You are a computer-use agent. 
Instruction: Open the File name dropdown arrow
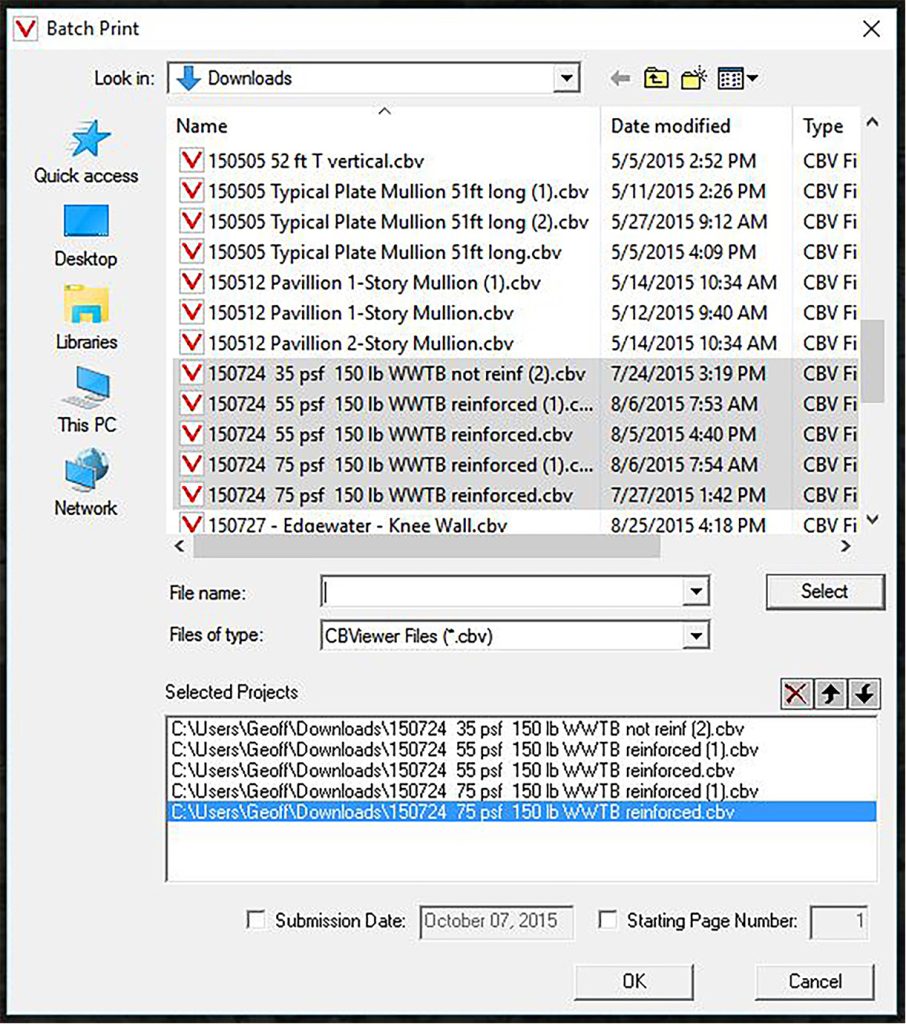pyautogui.click(x=696, y=592)
